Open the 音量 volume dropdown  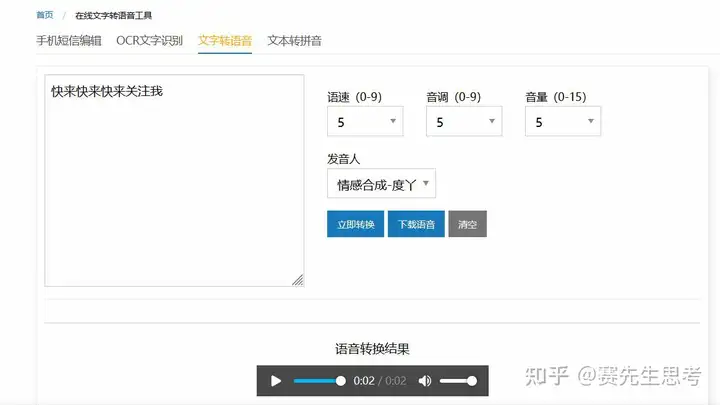coord(562,121)
